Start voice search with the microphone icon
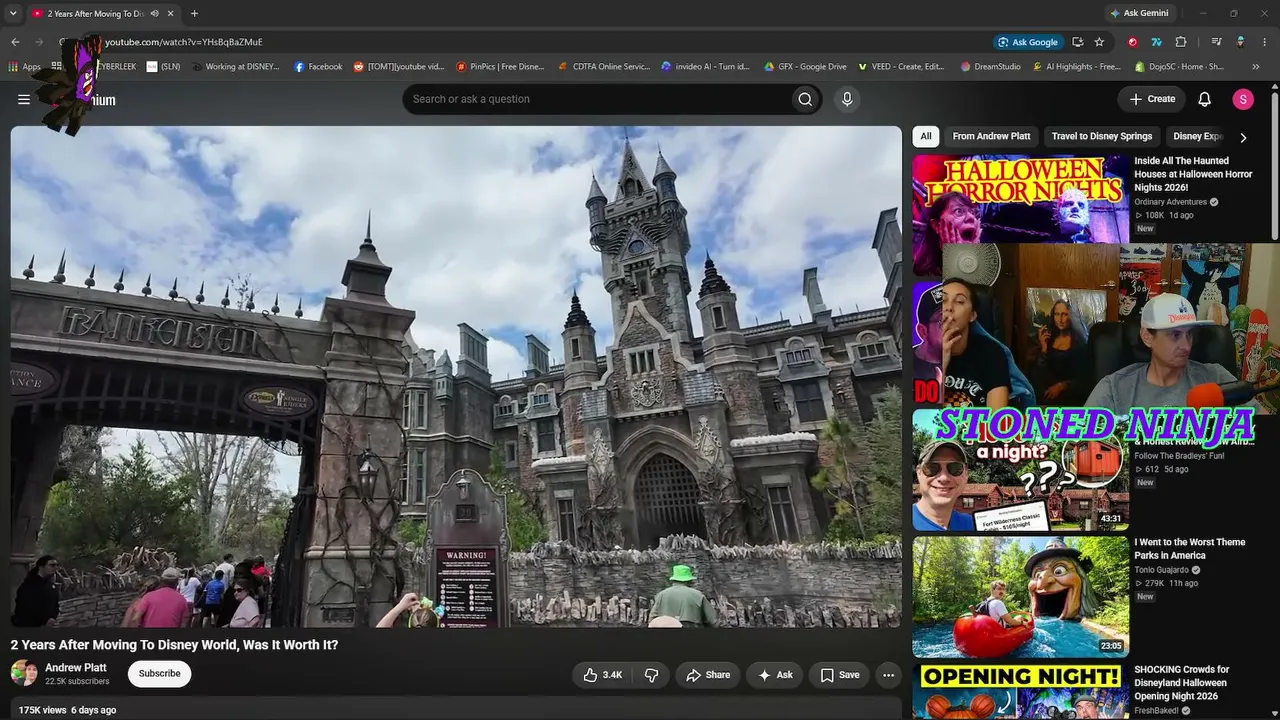This screenshot has width=1280, height=720. click(847, 99)
